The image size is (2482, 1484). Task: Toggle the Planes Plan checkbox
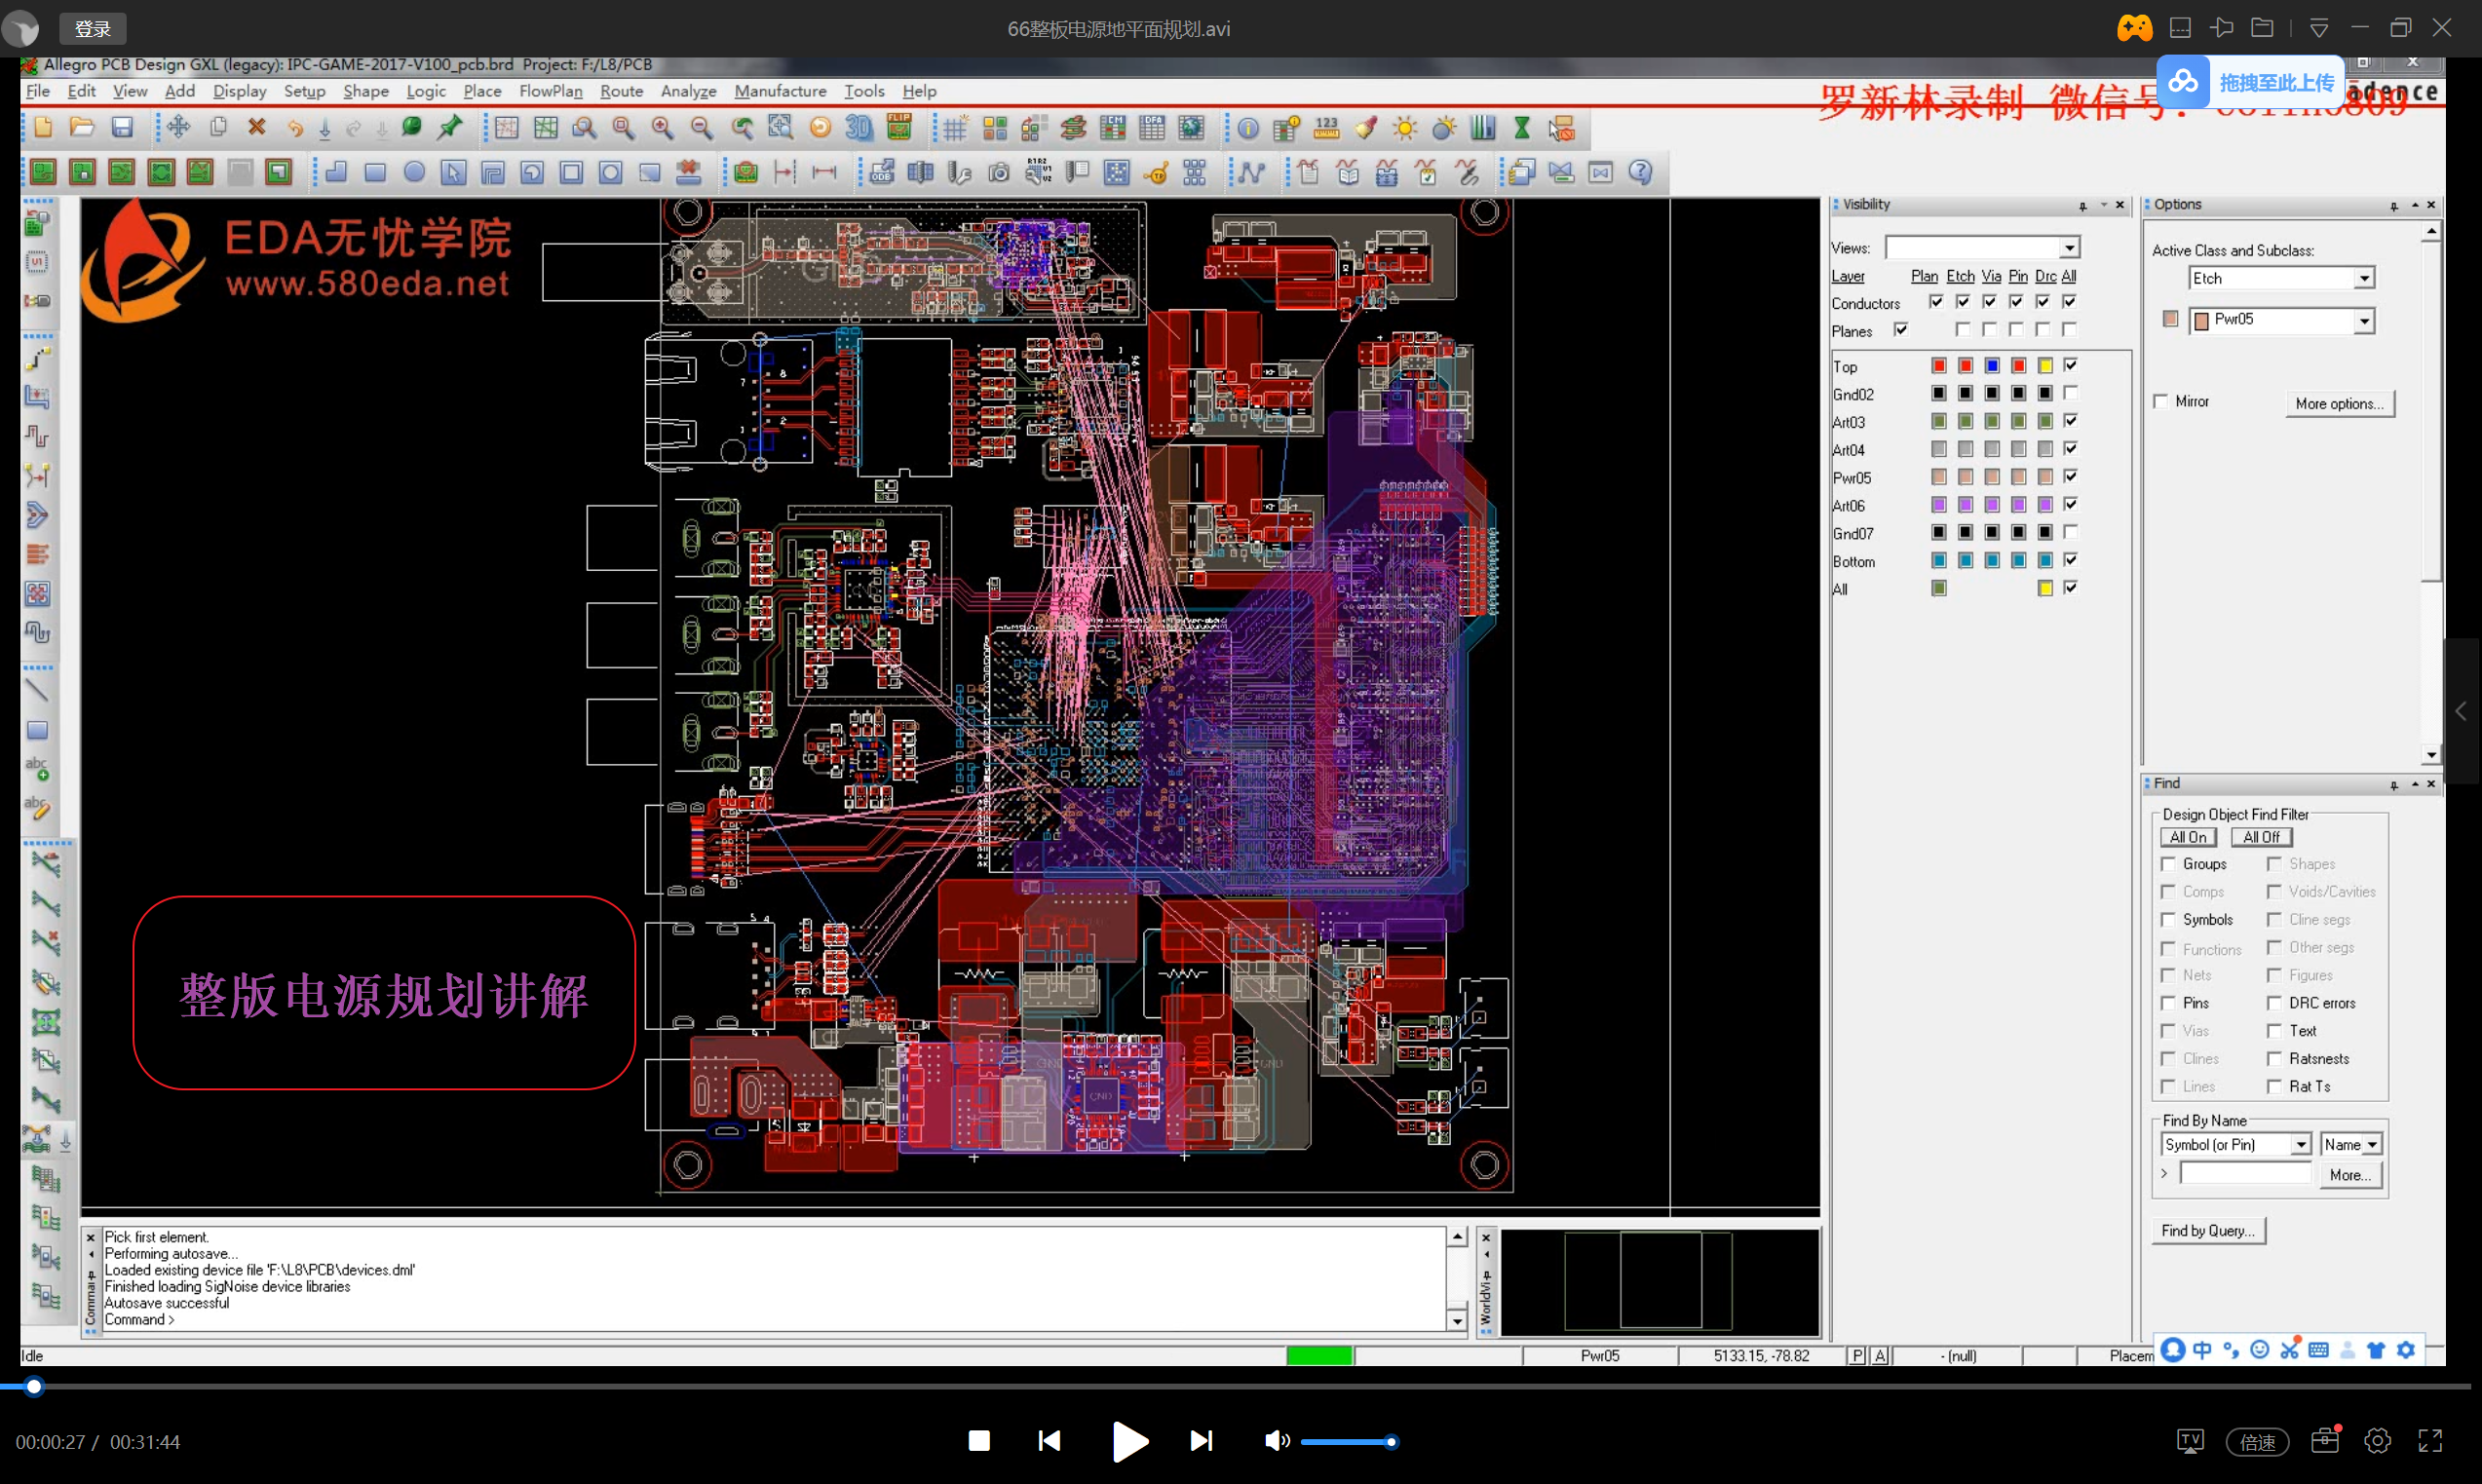[1901, 329]
